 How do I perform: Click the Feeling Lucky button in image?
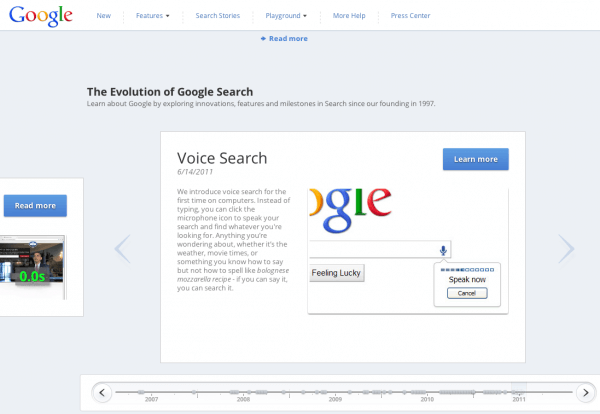[336, 273]
